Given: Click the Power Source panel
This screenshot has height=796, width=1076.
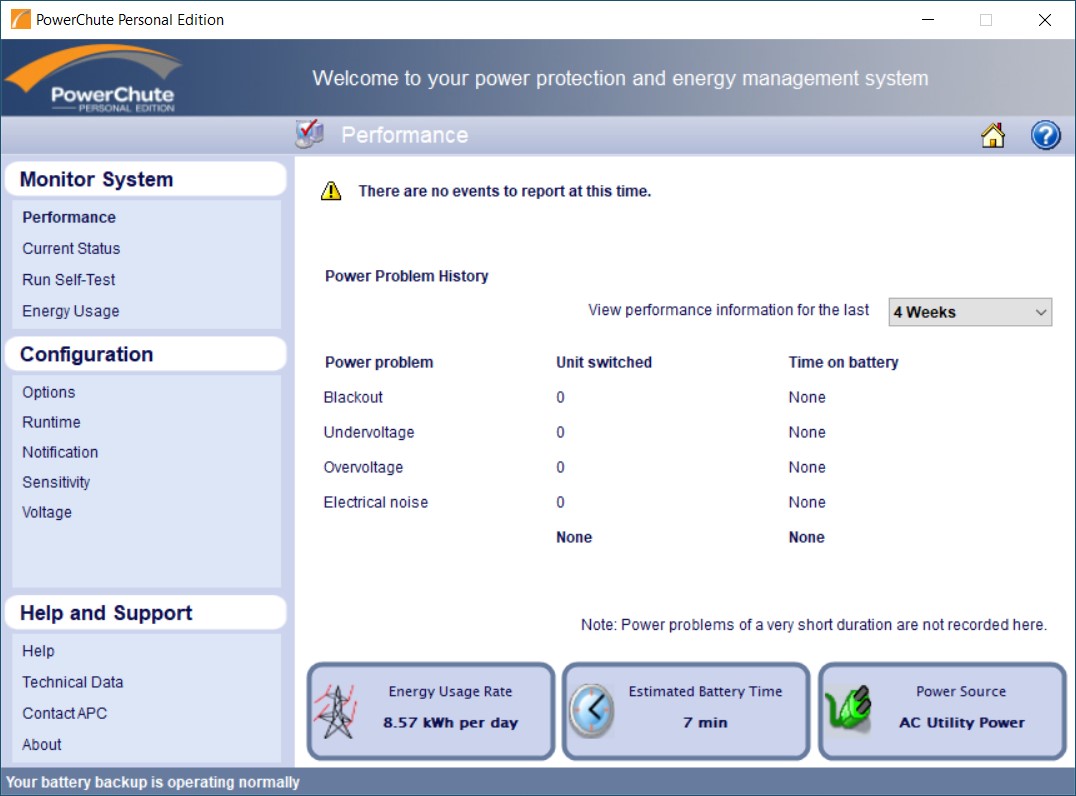Looking at the screenshot, I should (942, 711).
